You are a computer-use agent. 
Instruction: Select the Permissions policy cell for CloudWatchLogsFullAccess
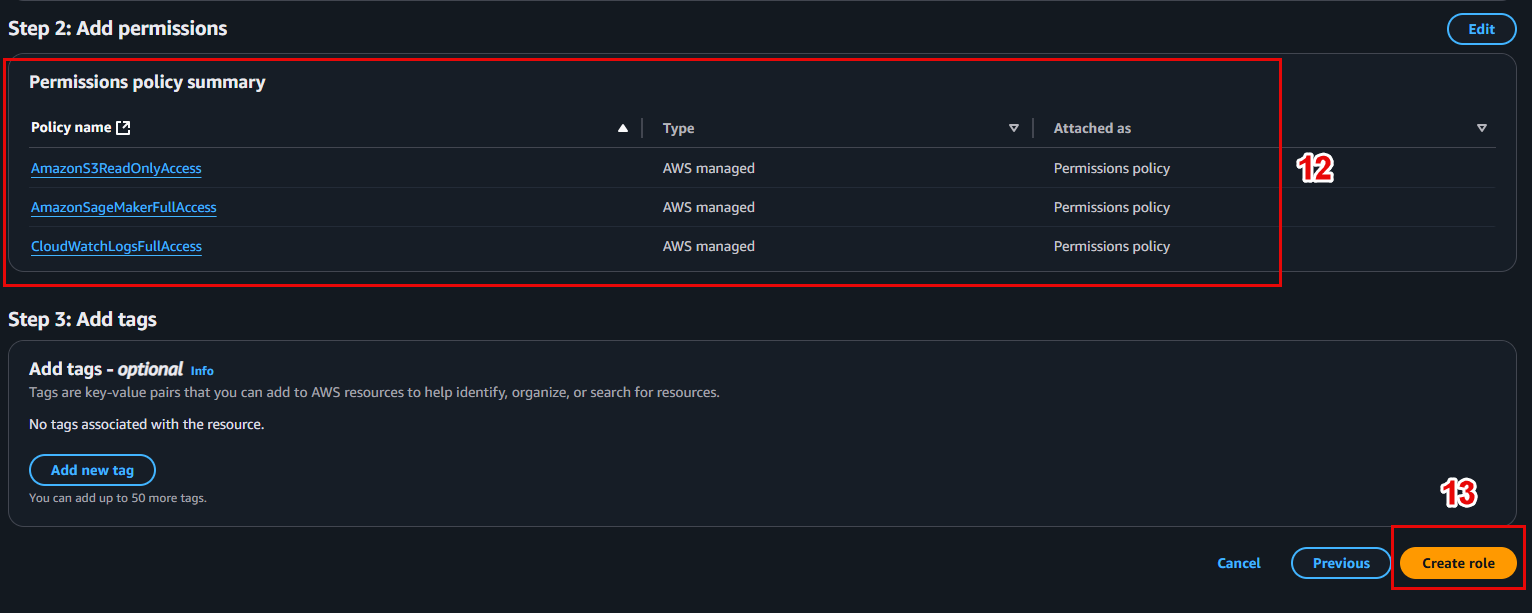click(x=1112, y=246)
